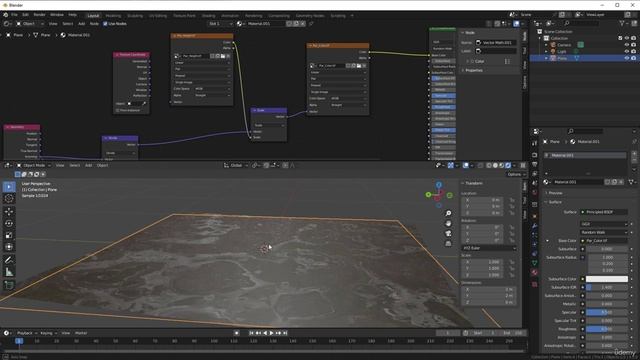
Task: Select the Scale tool in viewport toolbar
Action: (9, 235)
